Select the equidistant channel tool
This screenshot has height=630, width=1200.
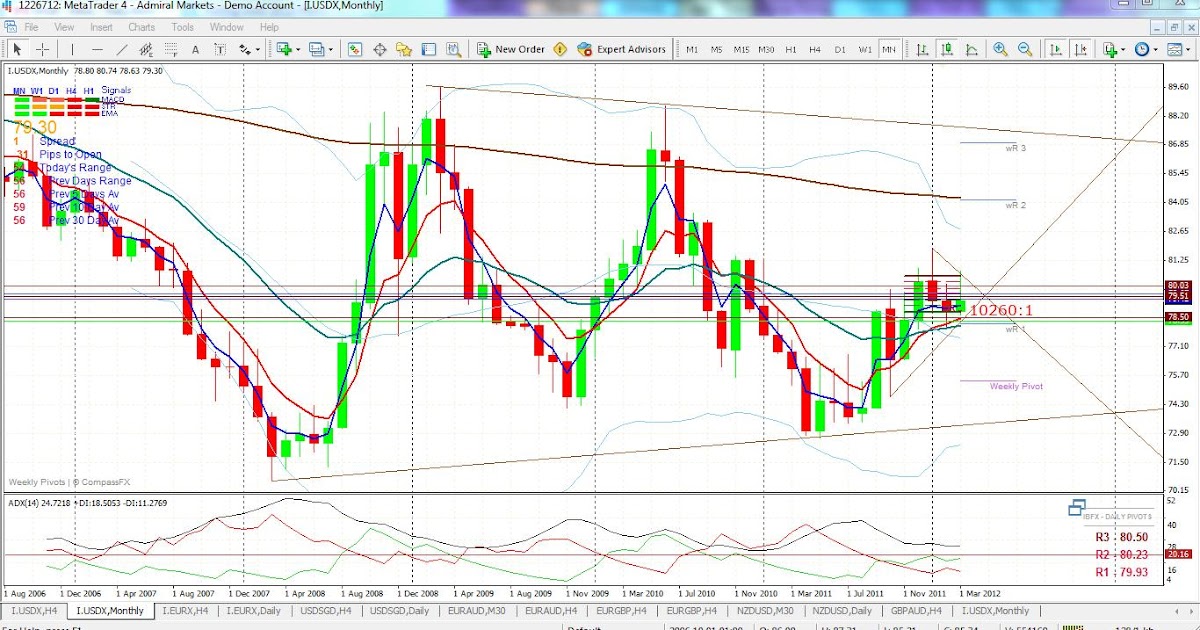(x=146, y=49)
